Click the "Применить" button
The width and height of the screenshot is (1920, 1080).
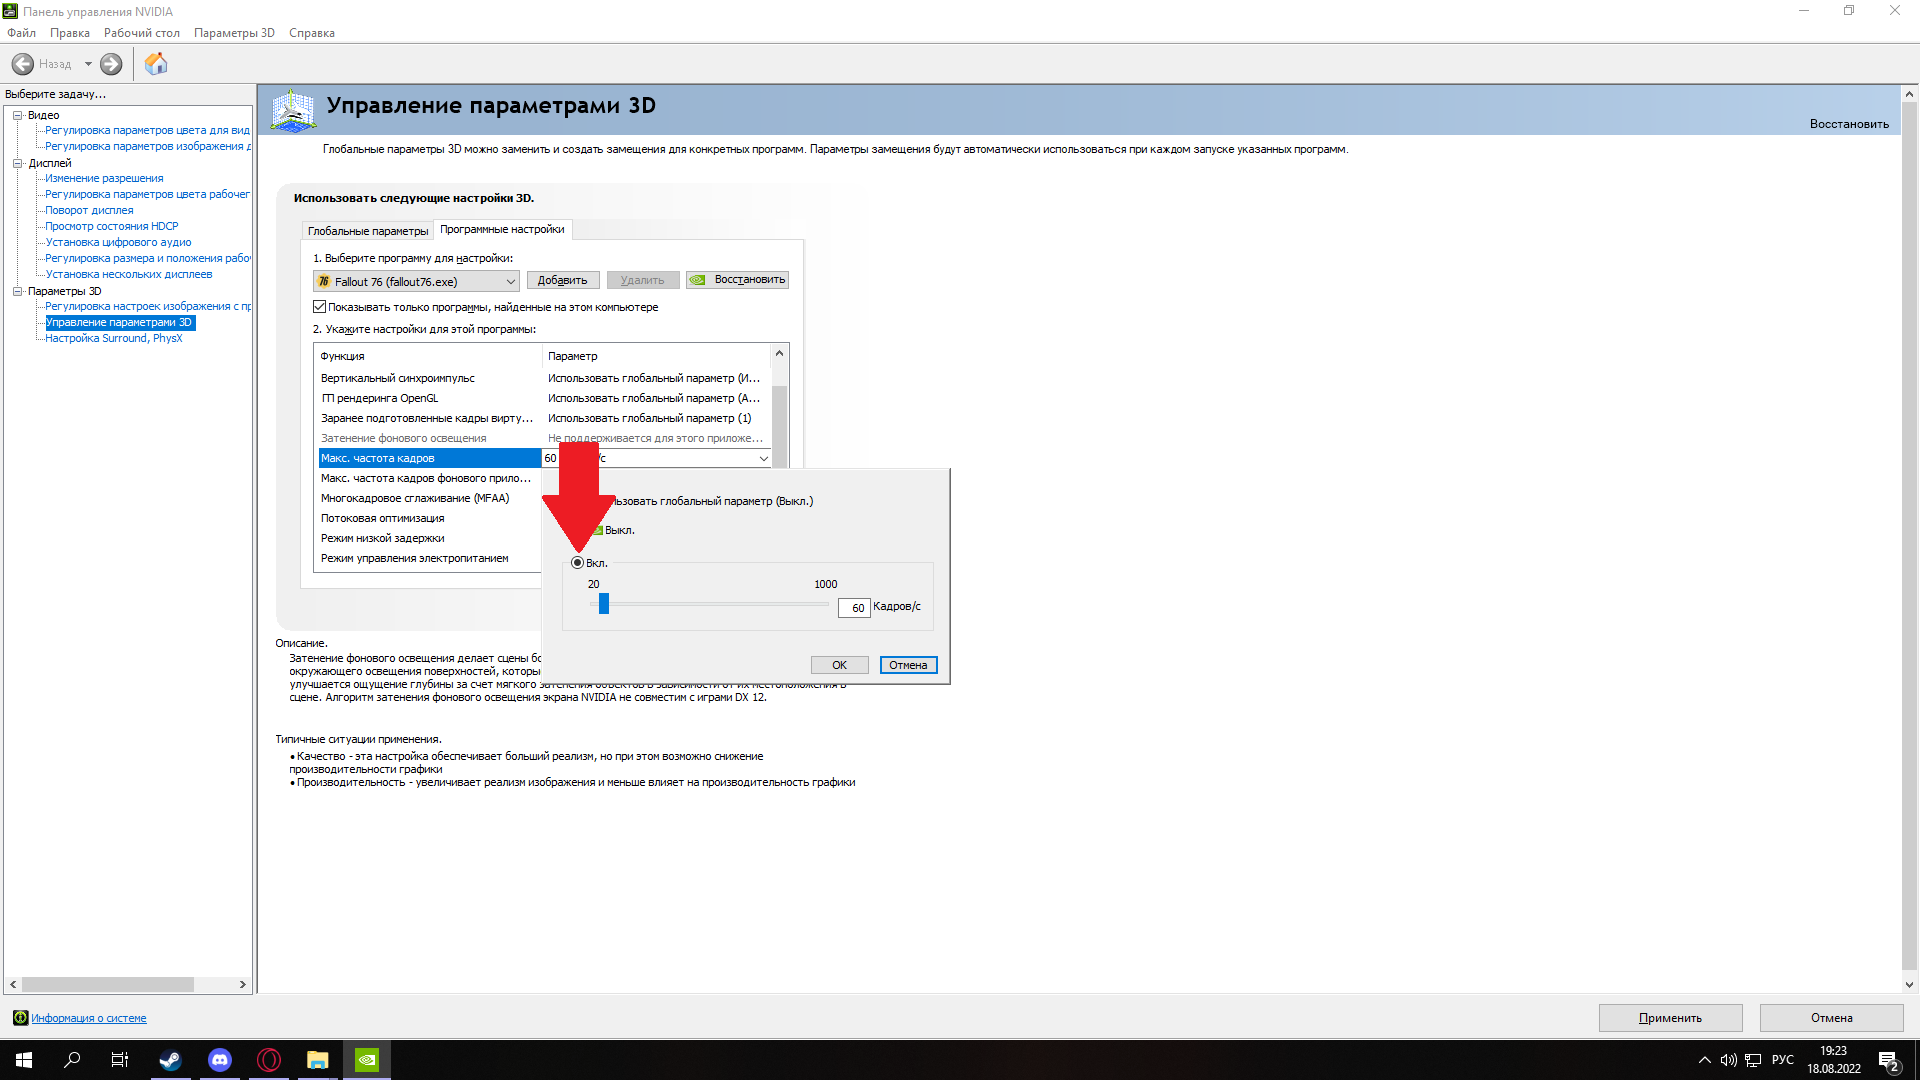(1670, 1018)
